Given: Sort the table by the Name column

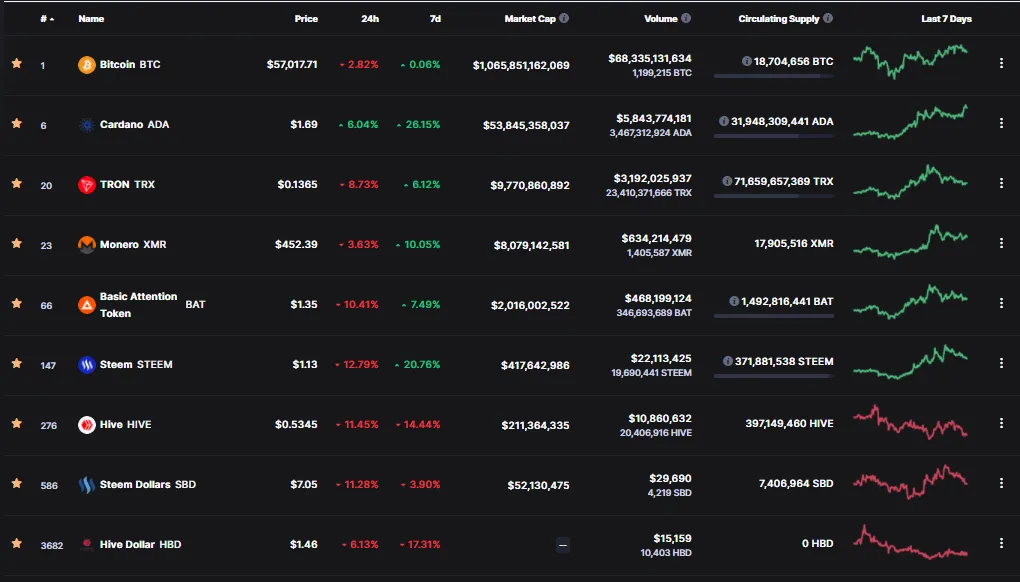Looking at the screenshot, I should 91,19.
